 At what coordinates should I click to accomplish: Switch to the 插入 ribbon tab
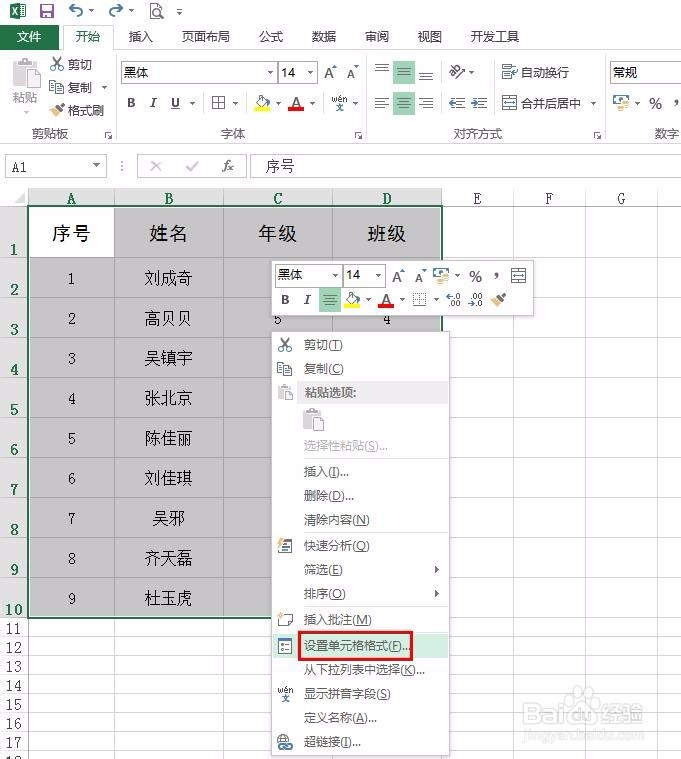click(140, 37)
